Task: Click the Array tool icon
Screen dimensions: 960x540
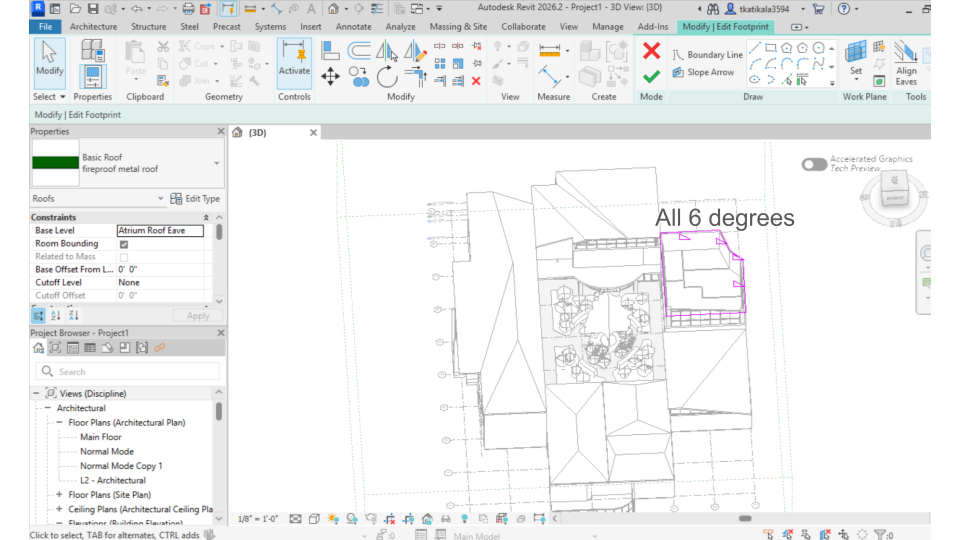Action: [x=440, y=64]
